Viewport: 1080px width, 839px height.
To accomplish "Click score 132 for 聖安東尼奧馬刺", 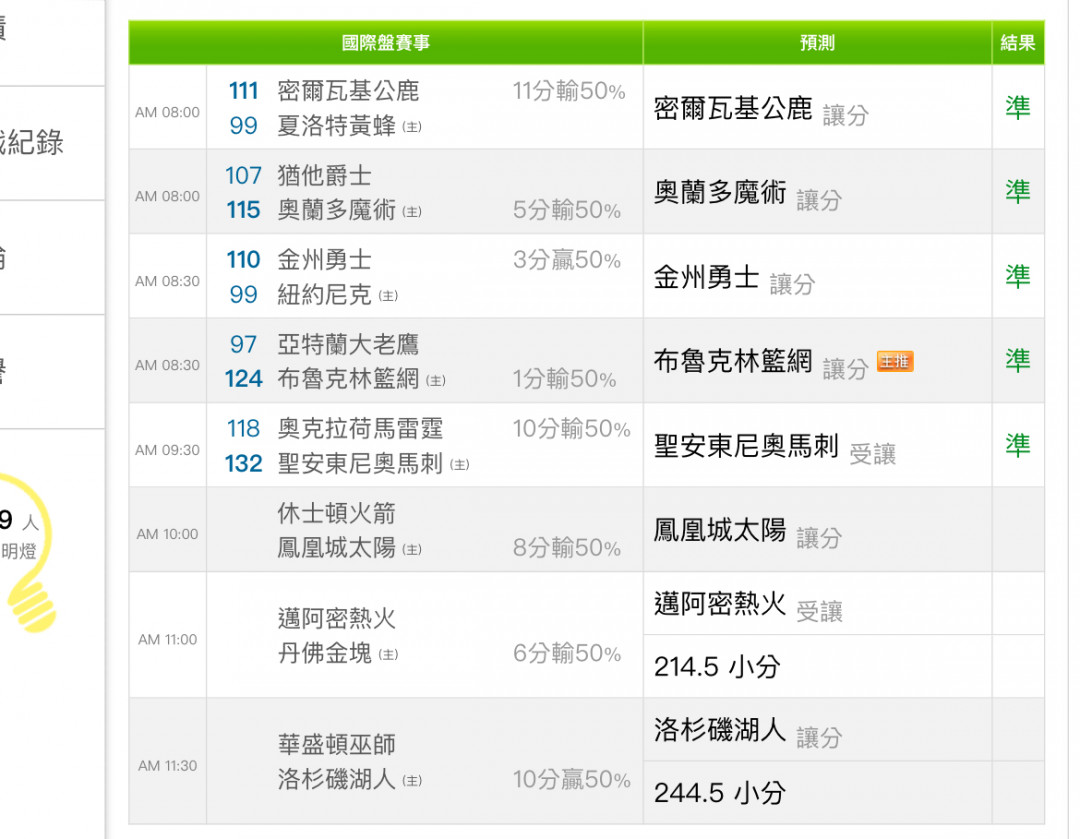I will click(243, 464).
